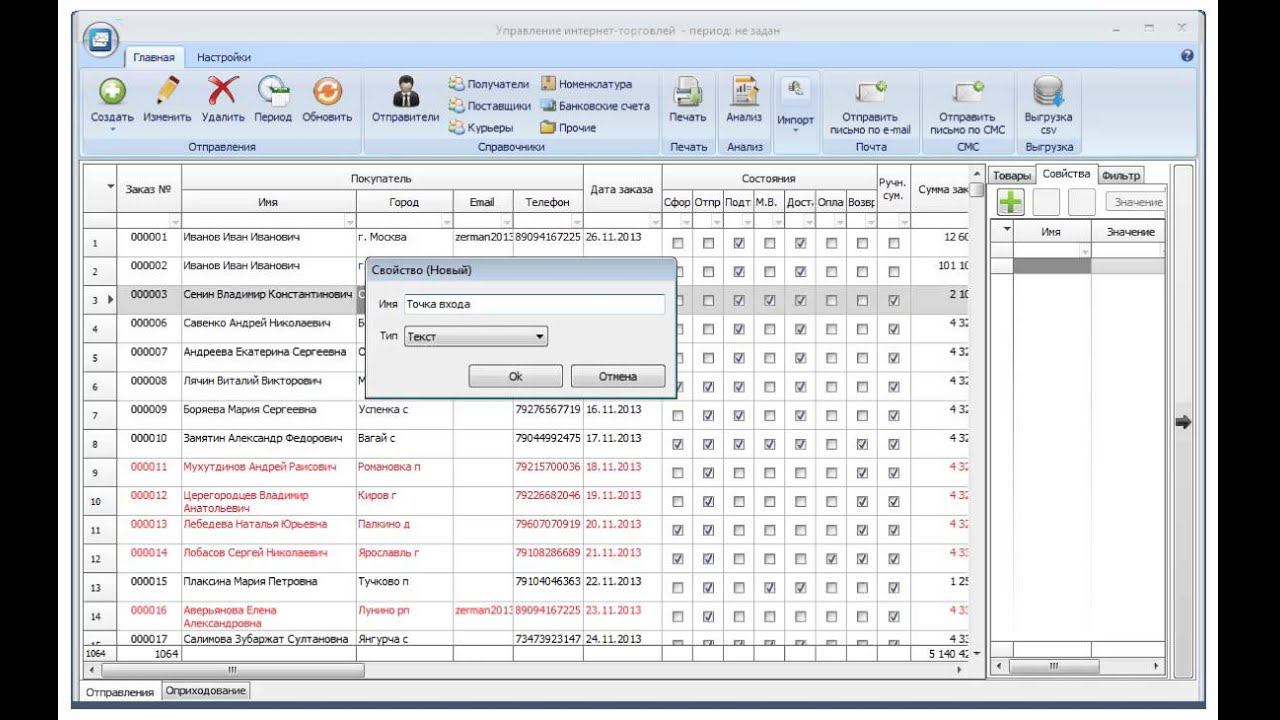
Task: Click the Значение button in side panel
Action: pyautogui.click(x=1136, y=202)
